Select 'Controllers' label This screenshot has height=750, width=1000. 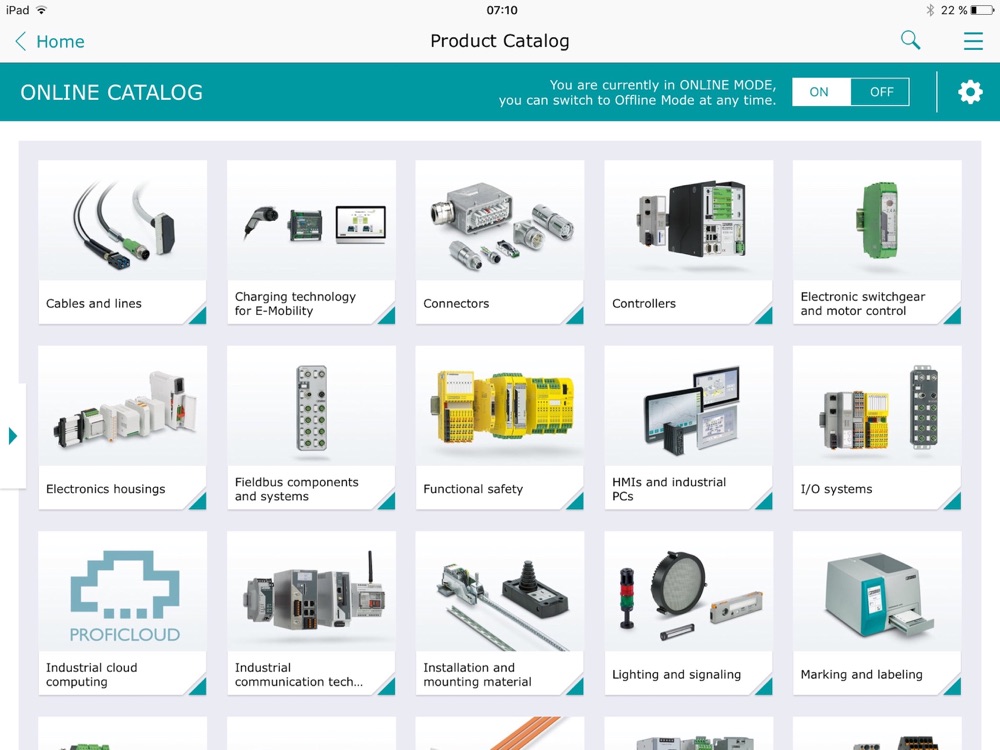pyautogui.click(x=643, y=304)
